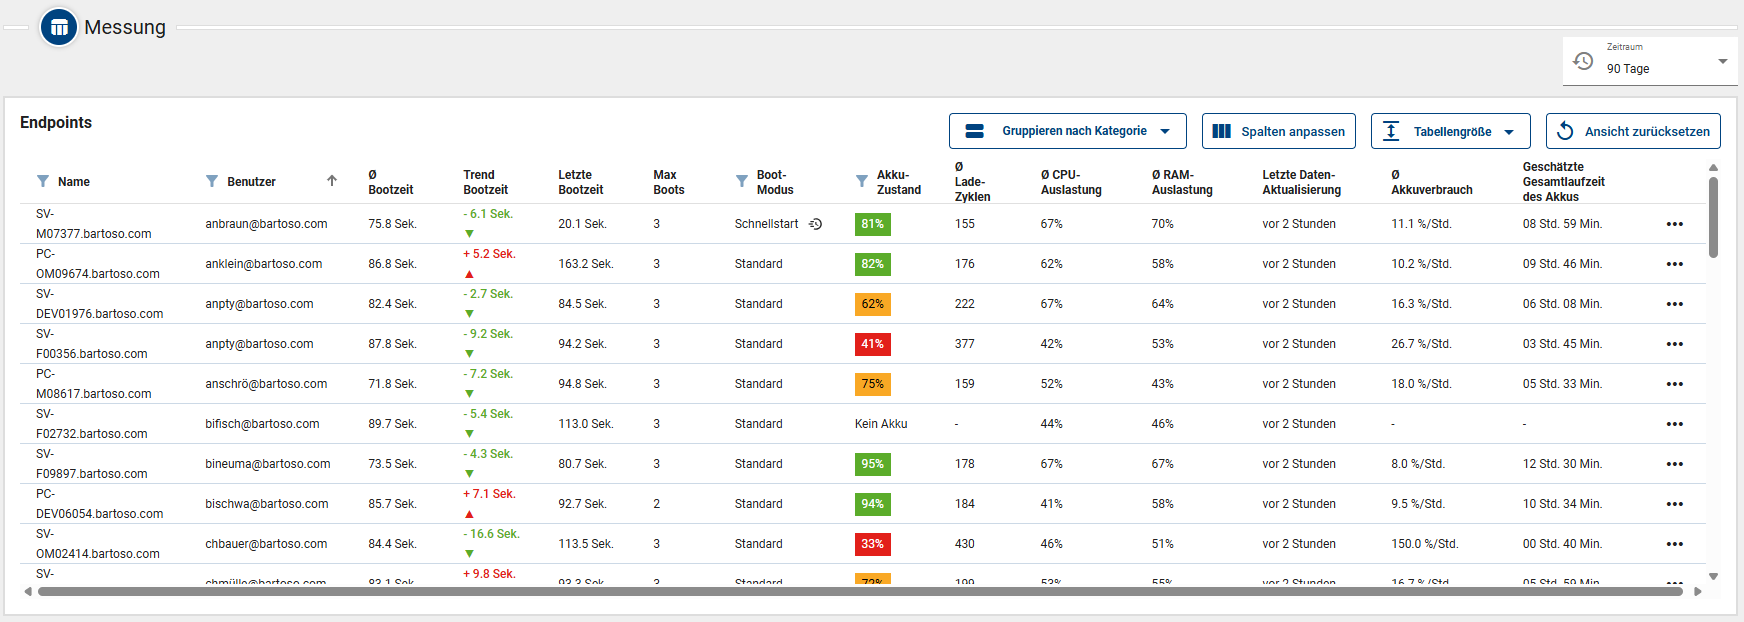1744x622 pixels.
Task: Click the horizontal scrollbar under the table
Action: click(860, 591)
